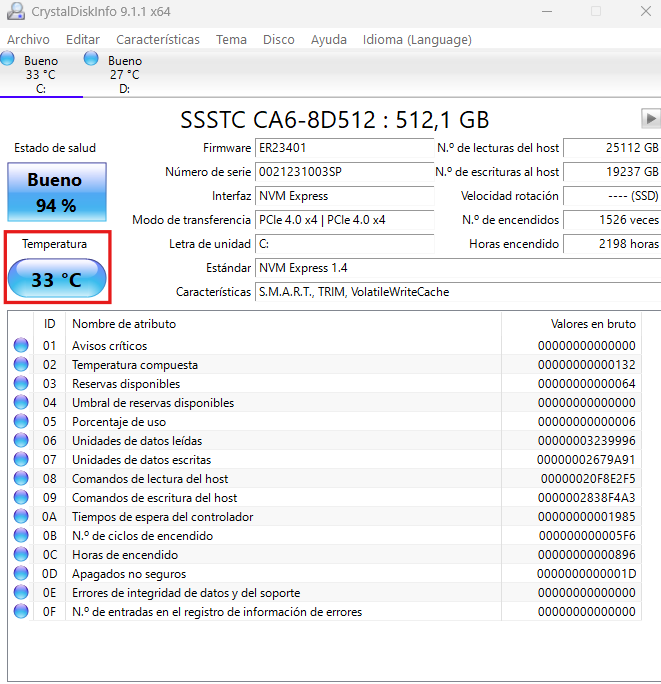The height and width of the screenshot is (684, 661).
Task: Select the Avisos críticos attribute name
Action: tap(110, 346)
